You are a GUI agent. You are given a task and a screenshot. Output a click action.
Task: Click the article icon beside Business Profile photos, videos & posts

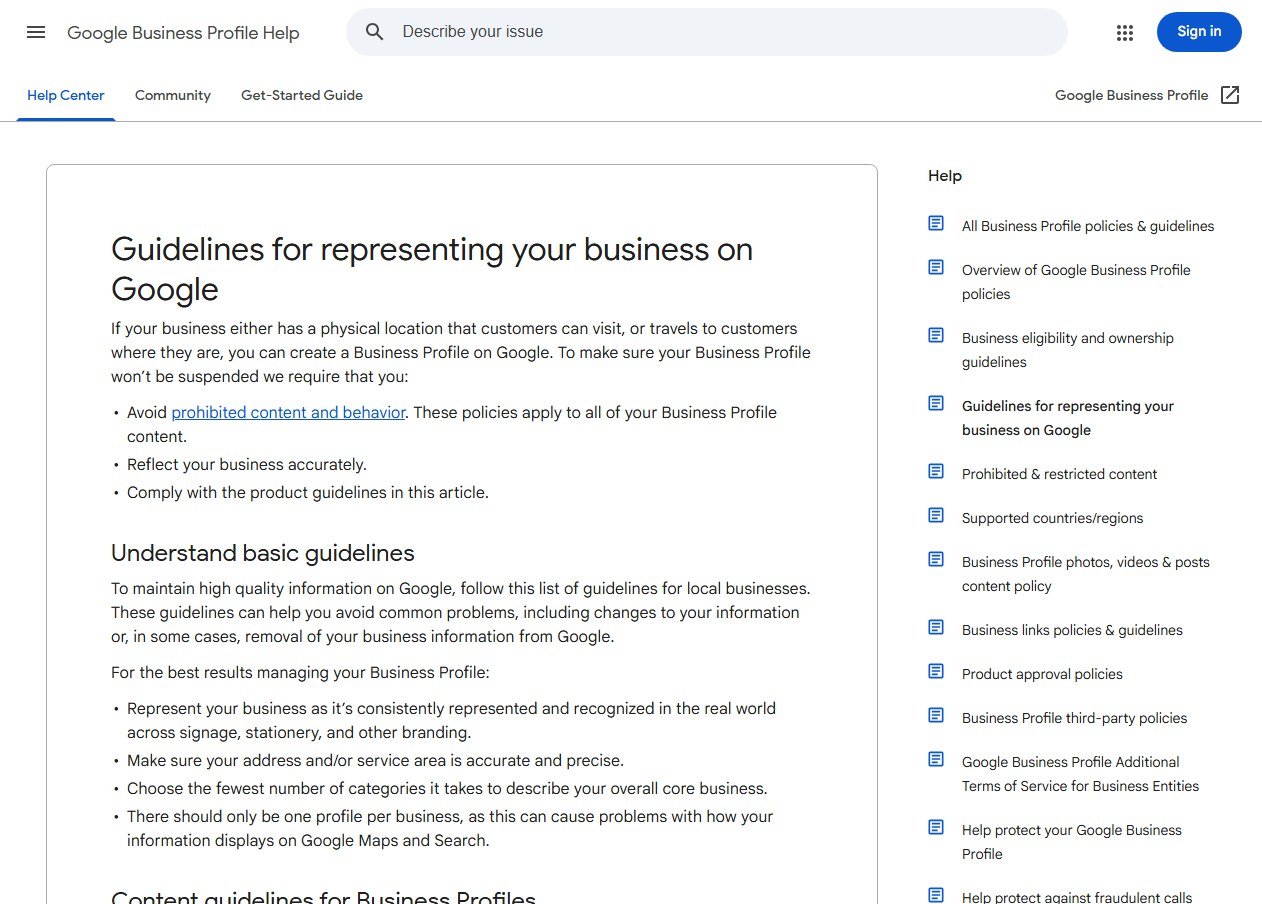936,559
